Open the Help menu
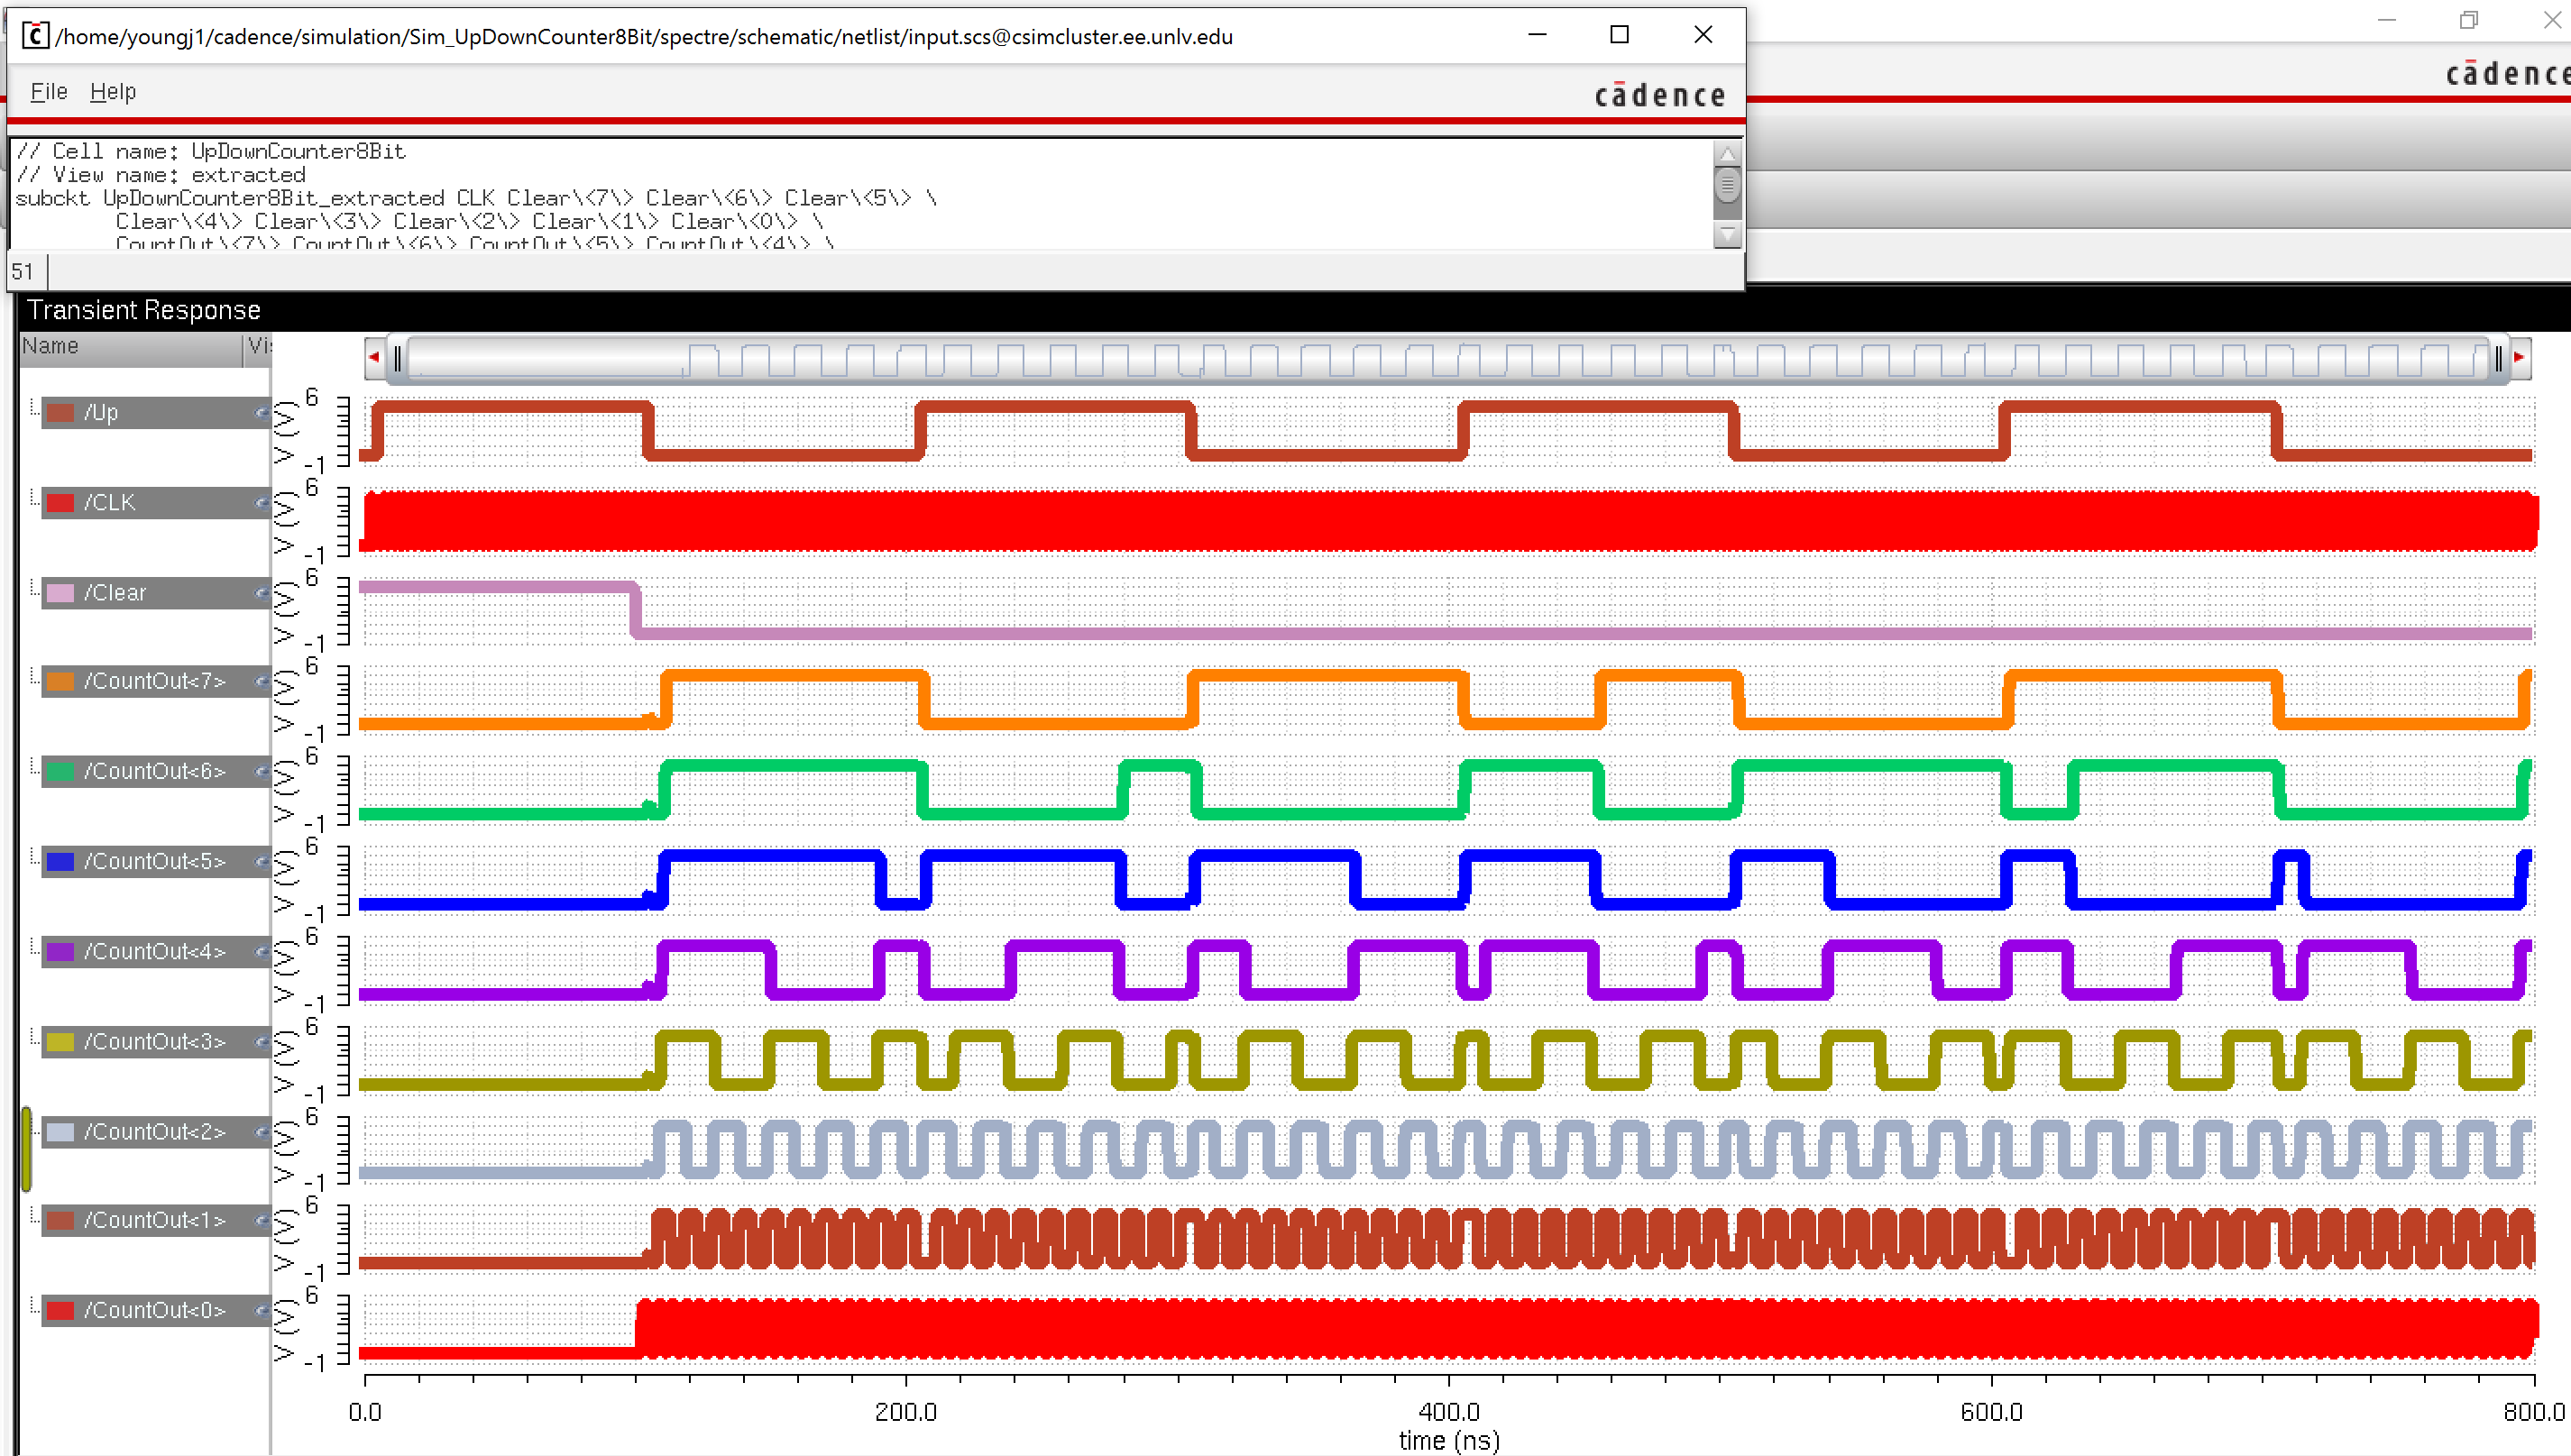Viewport: 2571px width, 1456px height. tap(112, 92)
